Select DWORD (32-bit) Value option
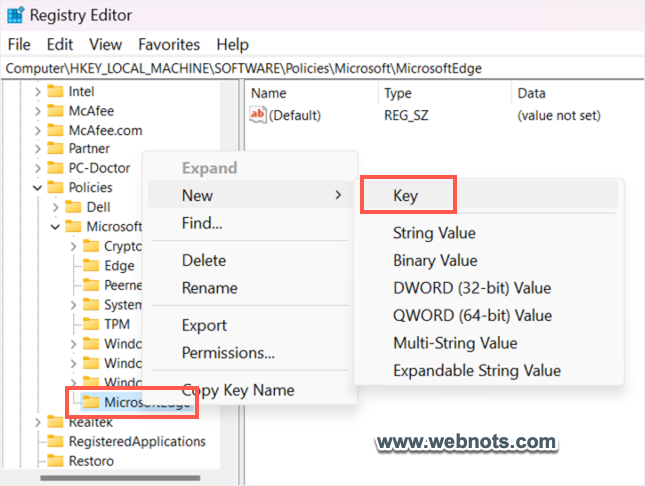The image size is (645, 486). 471,288
